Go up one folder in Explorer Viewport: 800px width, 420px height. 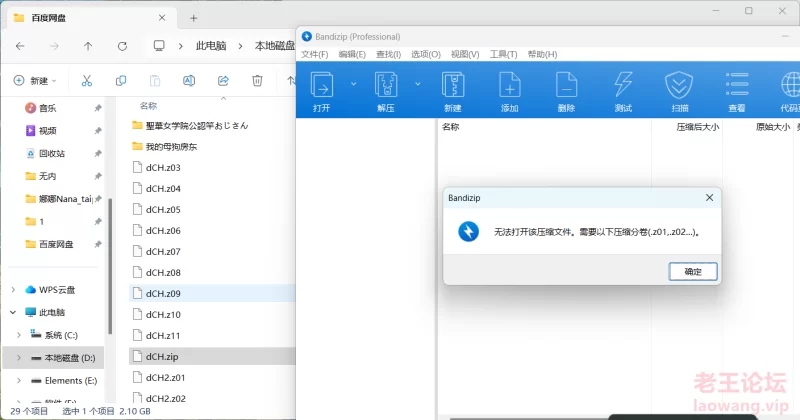[x=88, y=46]
